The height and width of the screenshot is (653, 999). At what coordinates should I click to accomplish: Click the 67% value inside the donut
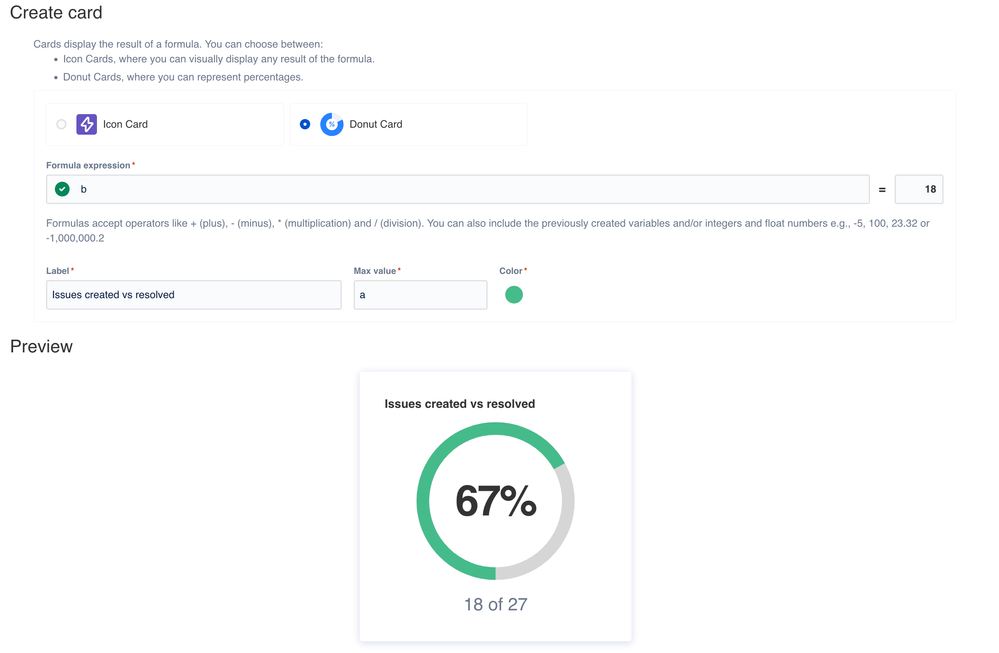pos(496,501)
